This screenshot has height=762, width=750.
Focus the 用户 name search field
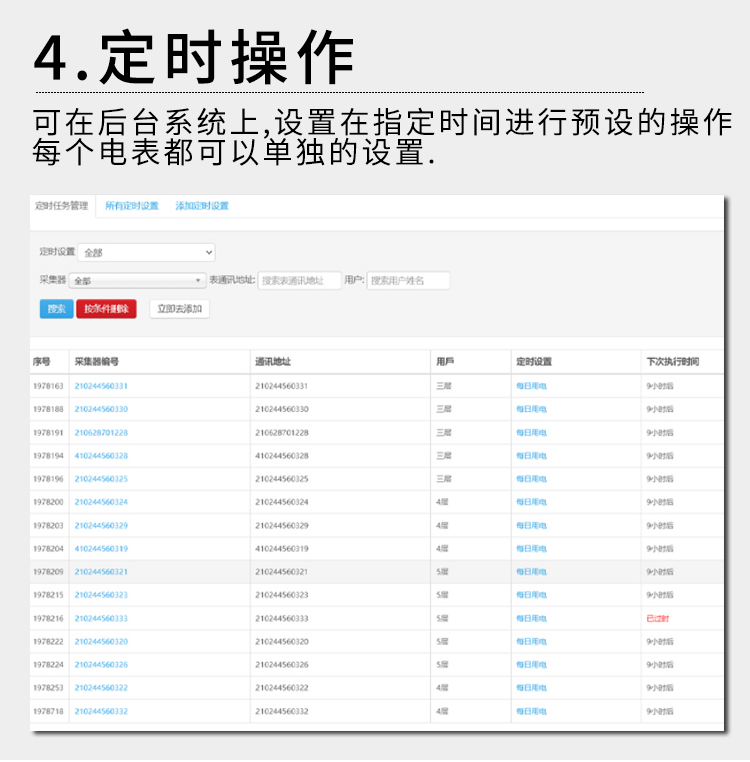[408, 281]
